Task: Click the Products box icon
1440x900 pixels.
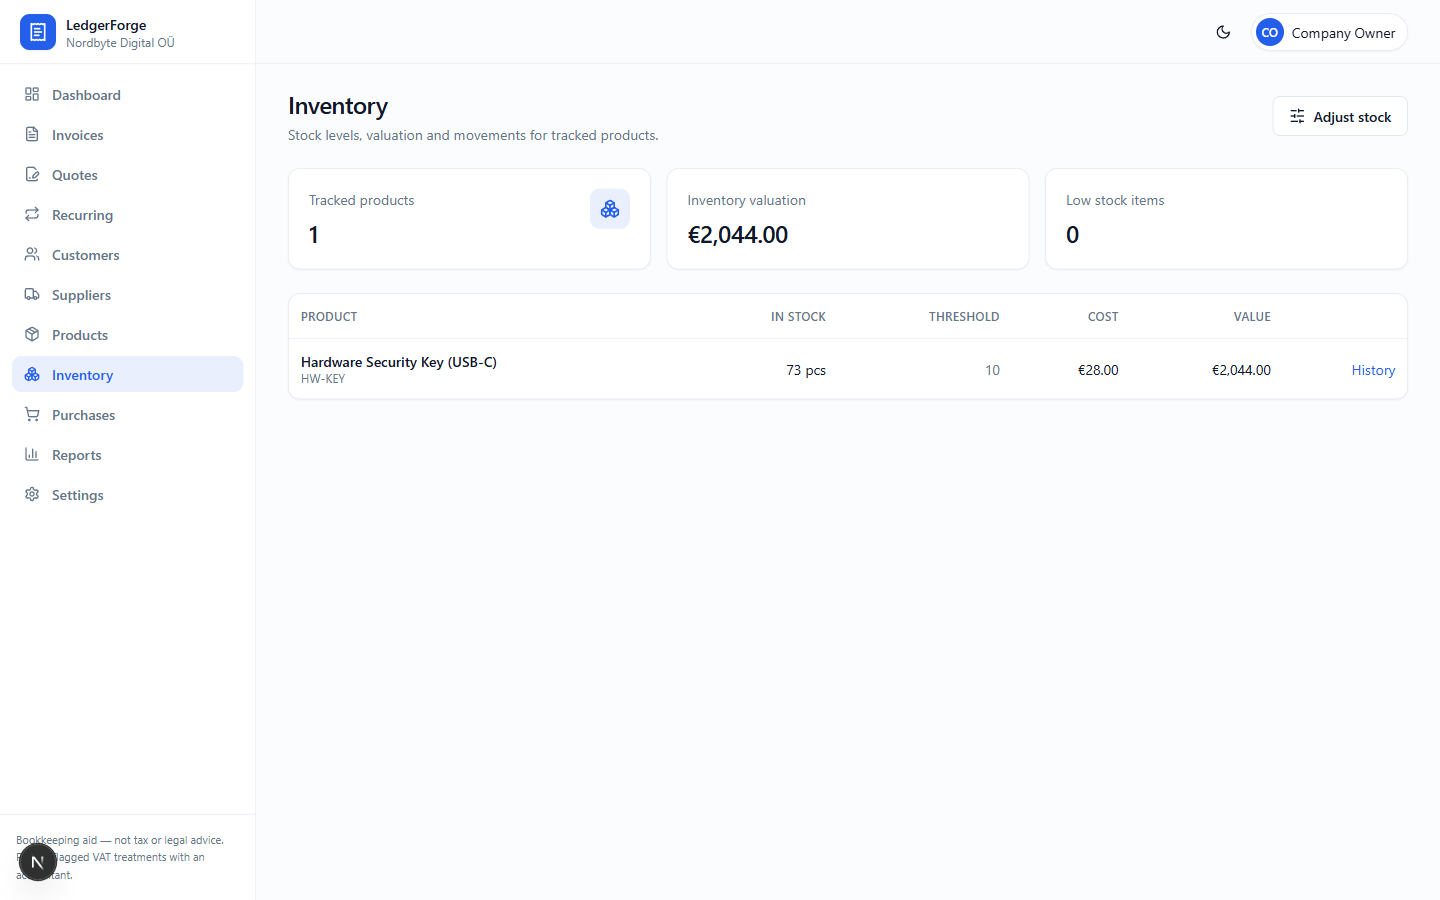Action: pos(32,334)
